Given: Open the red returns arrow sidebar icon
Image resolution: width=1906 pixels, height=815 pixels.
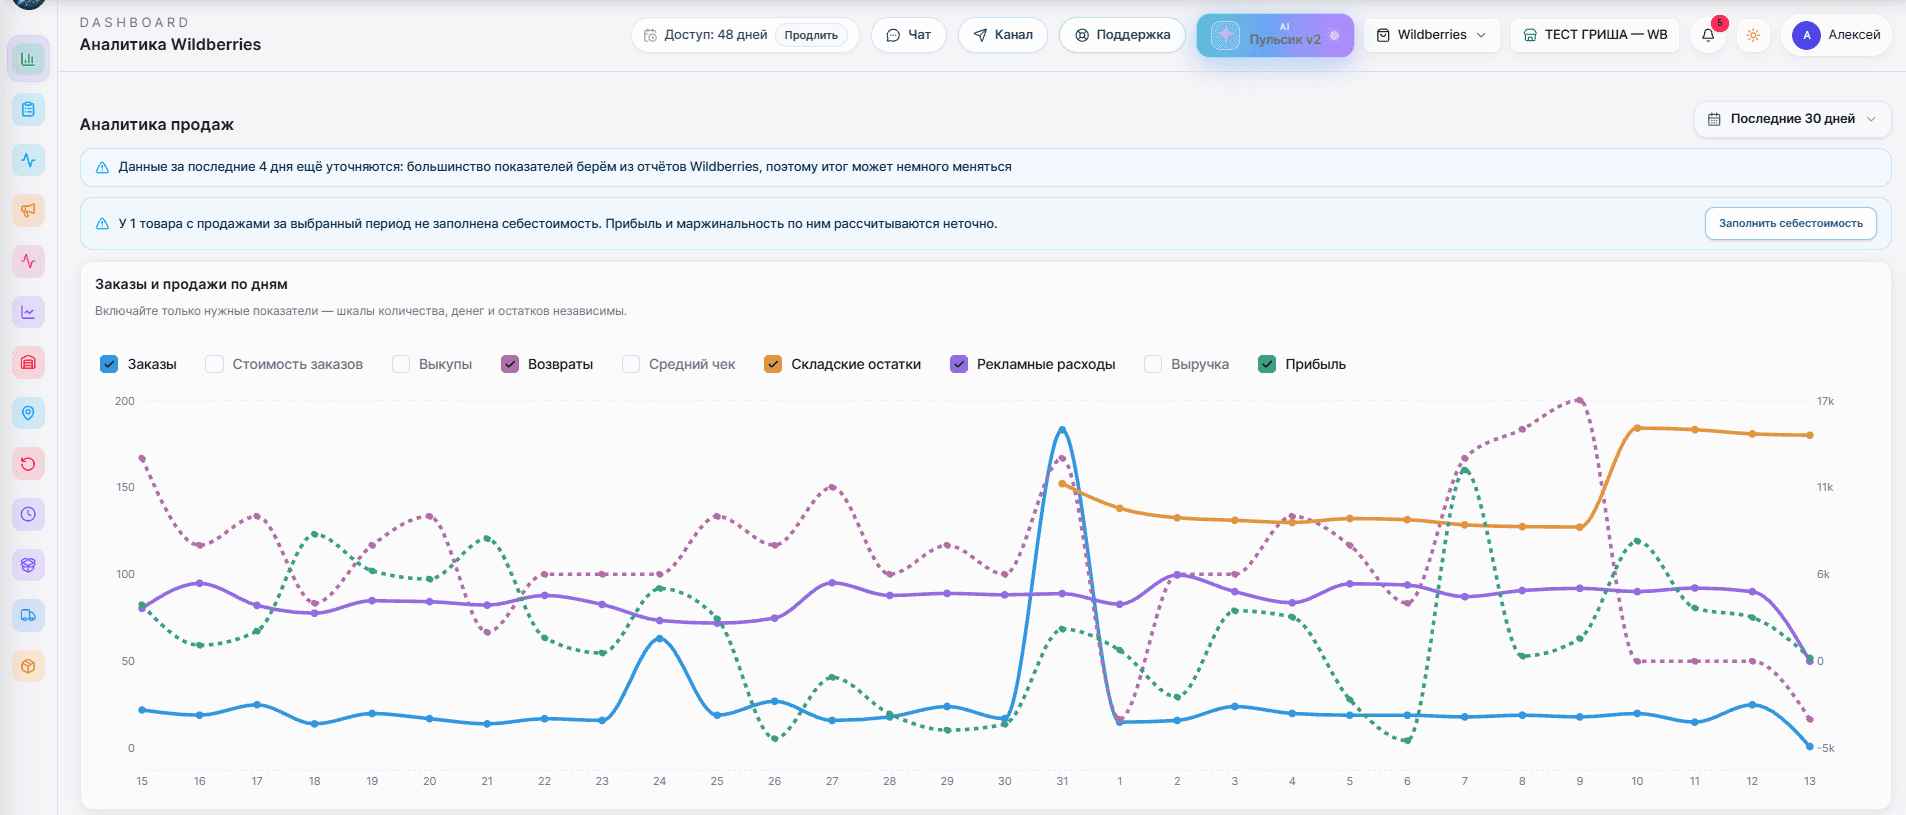Looking at the screenshot, I should click(28, 464).
